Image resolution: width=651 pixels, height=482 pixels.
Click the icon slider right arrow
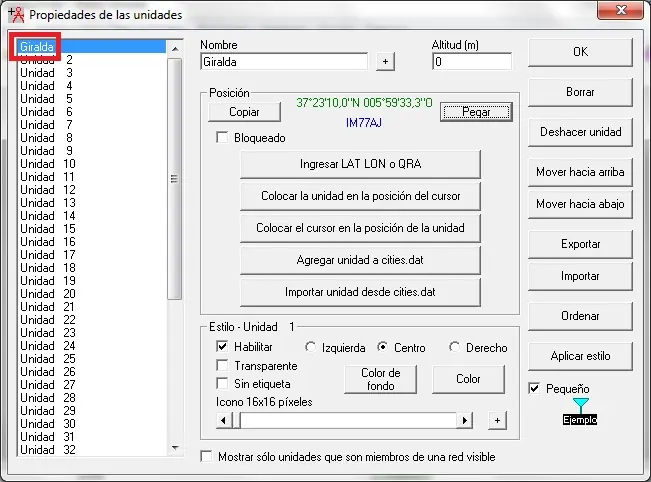465,421
